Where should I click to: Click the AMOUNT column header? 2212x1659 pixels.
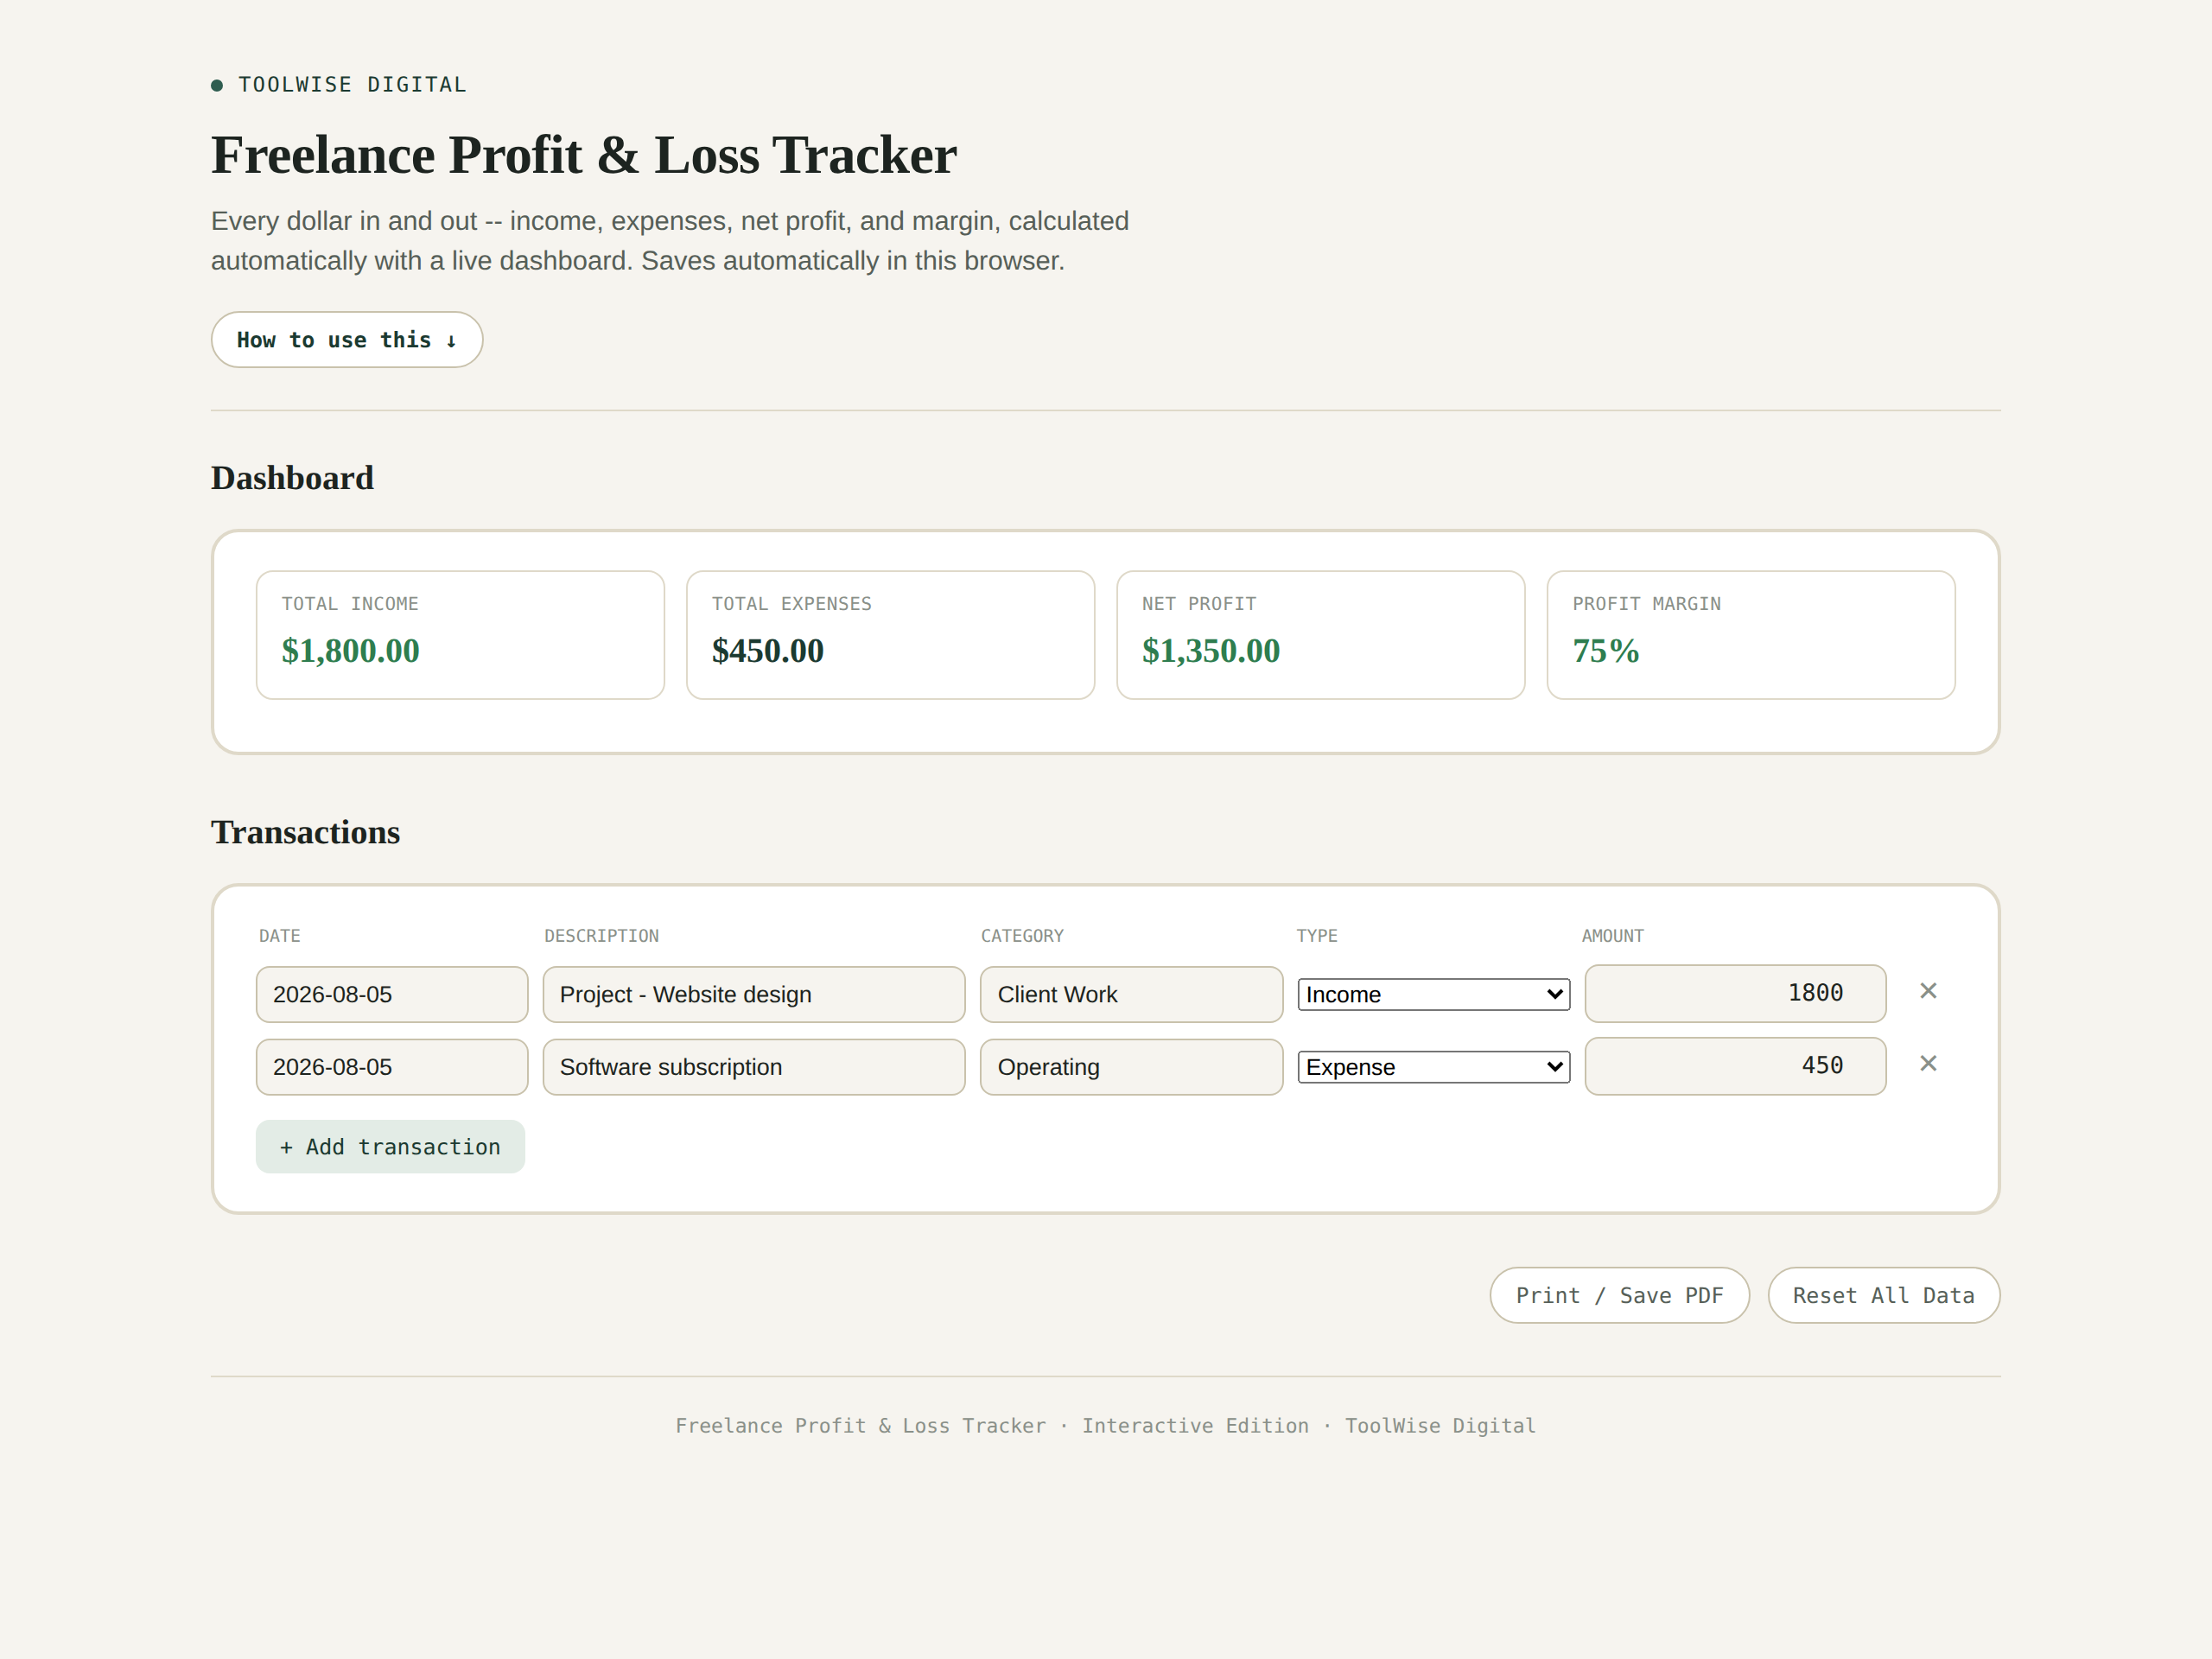1612,936
